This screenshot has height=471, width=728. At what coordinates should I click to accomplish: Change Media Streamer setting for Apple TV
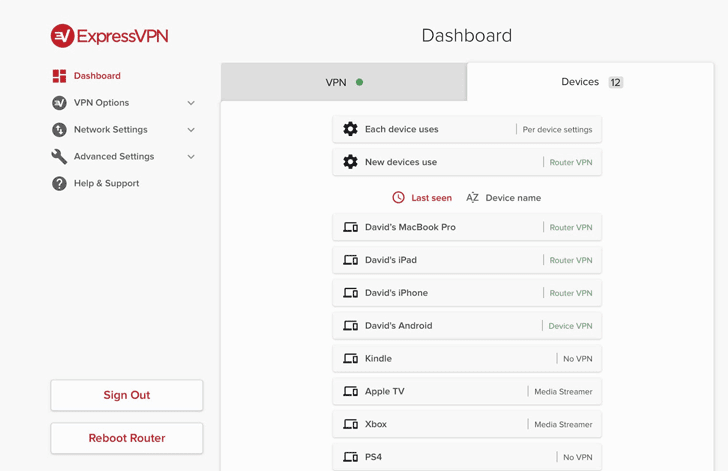(x=563, y=392)
